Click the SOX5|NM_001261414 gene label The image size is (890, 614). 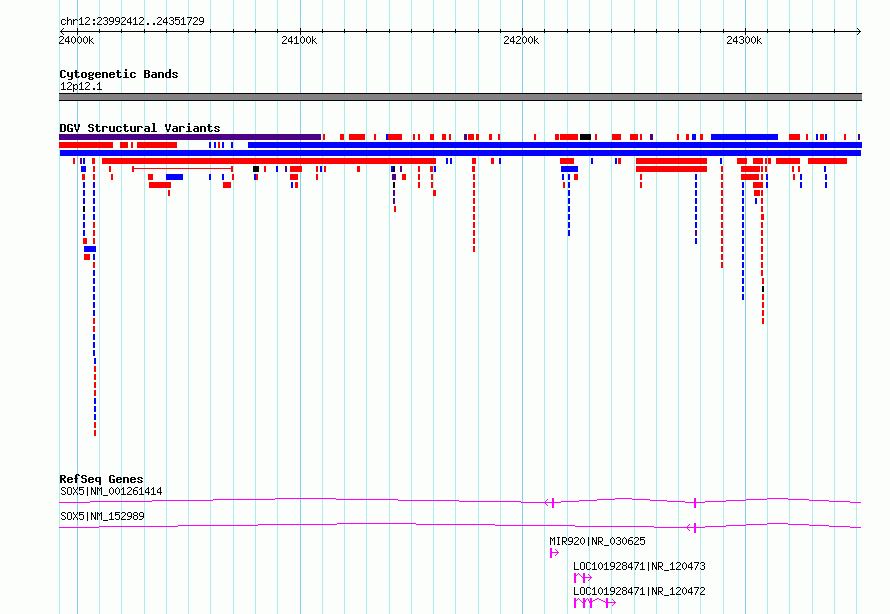(111, 491)
